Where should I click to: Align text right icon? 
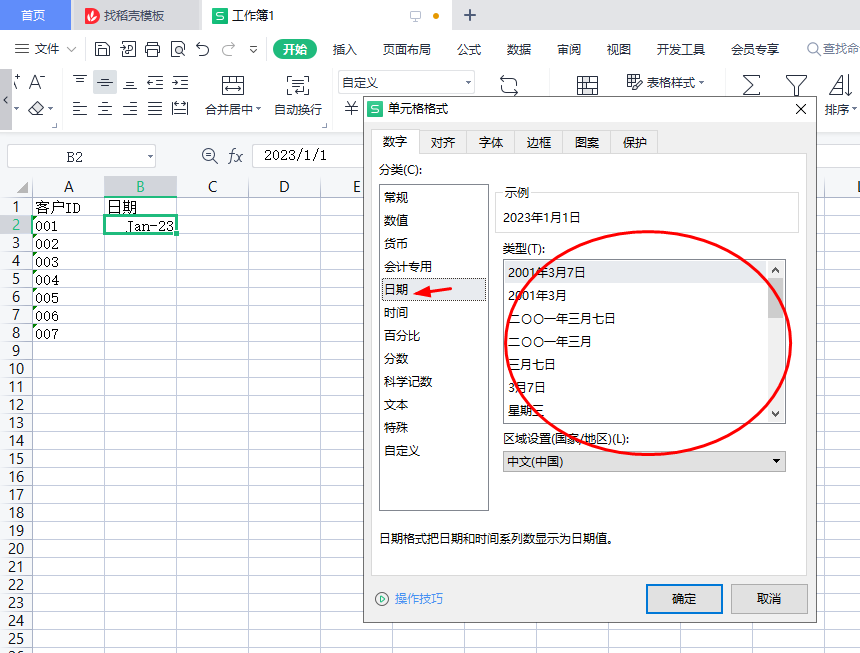130,109
